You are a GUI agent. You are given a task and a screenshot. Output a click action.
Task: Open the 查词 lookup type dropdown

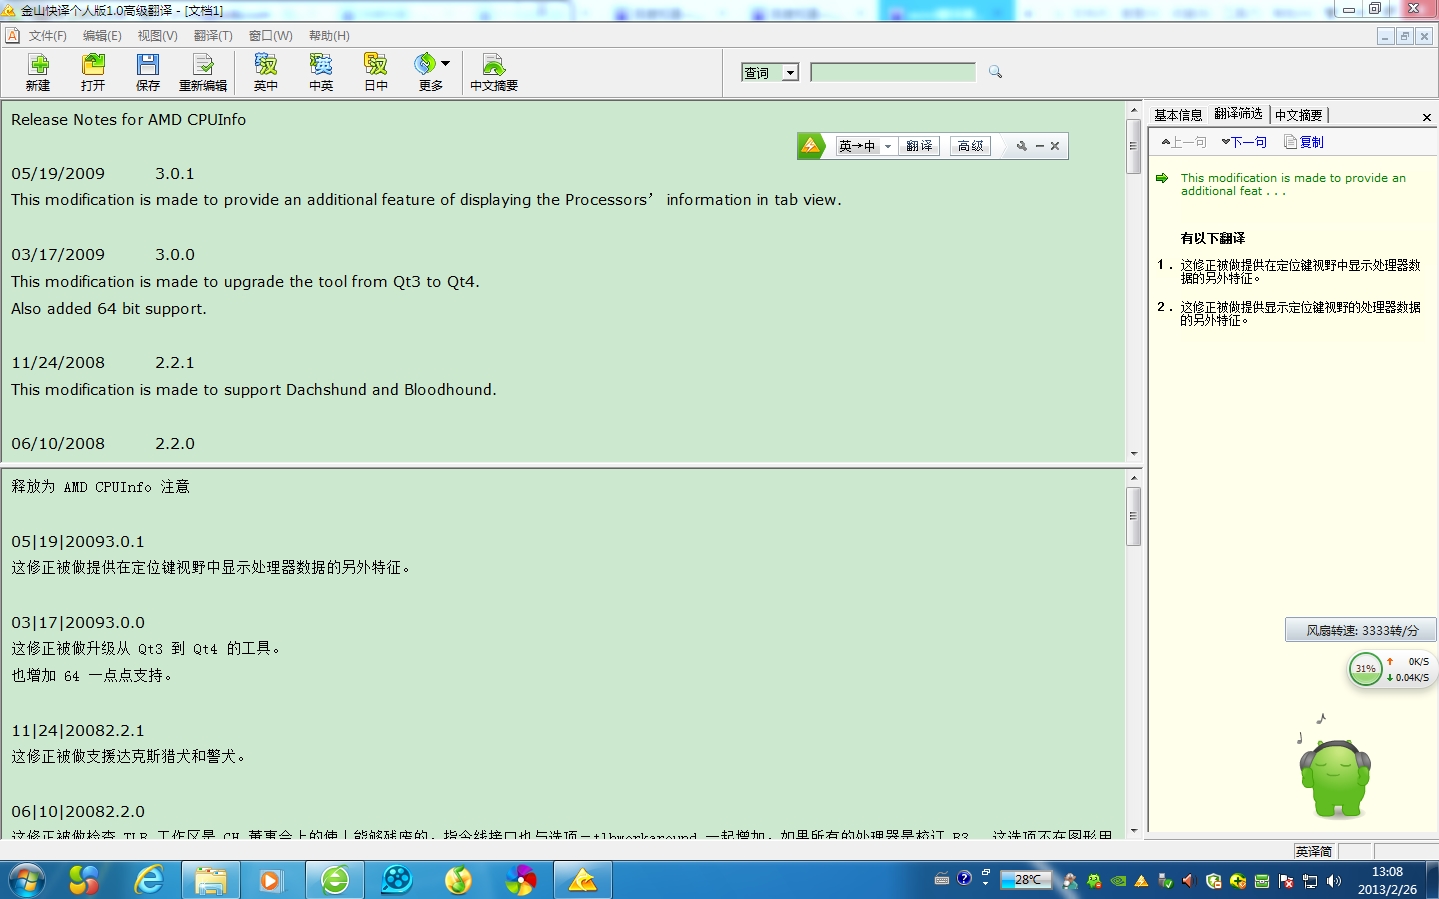pos(790,72)
